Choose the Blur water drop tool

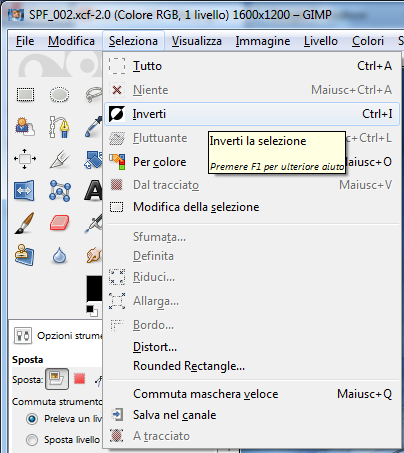(x=59, y=255)
